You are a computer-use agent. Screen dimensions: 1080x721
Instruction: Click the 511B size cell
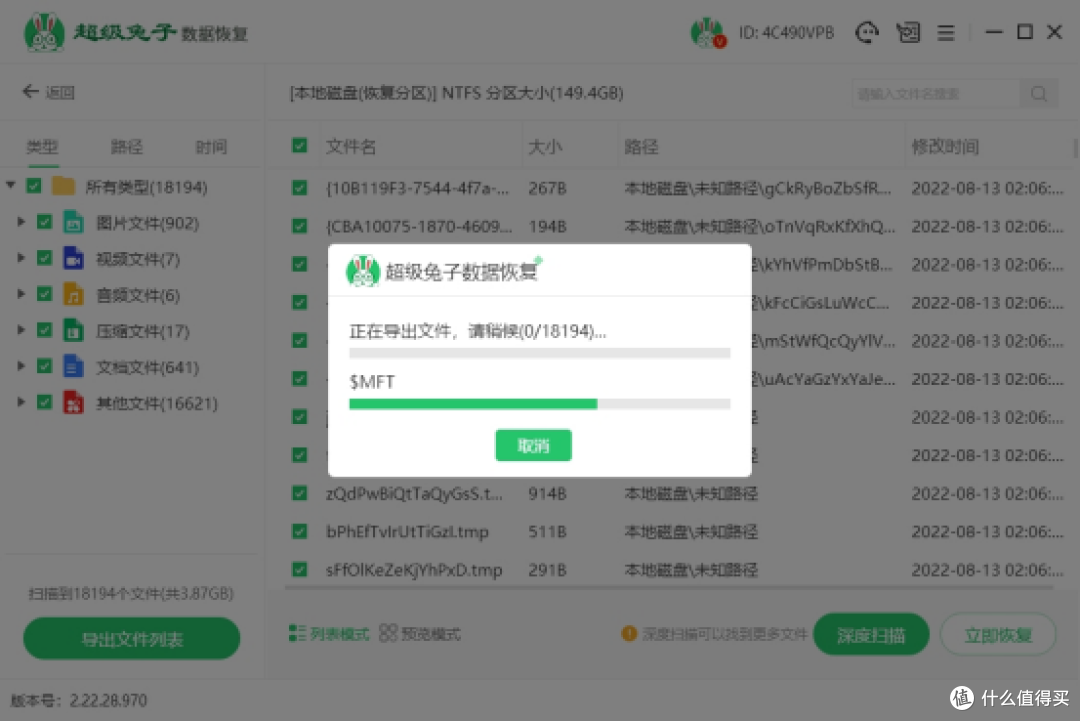click(547, 531)
